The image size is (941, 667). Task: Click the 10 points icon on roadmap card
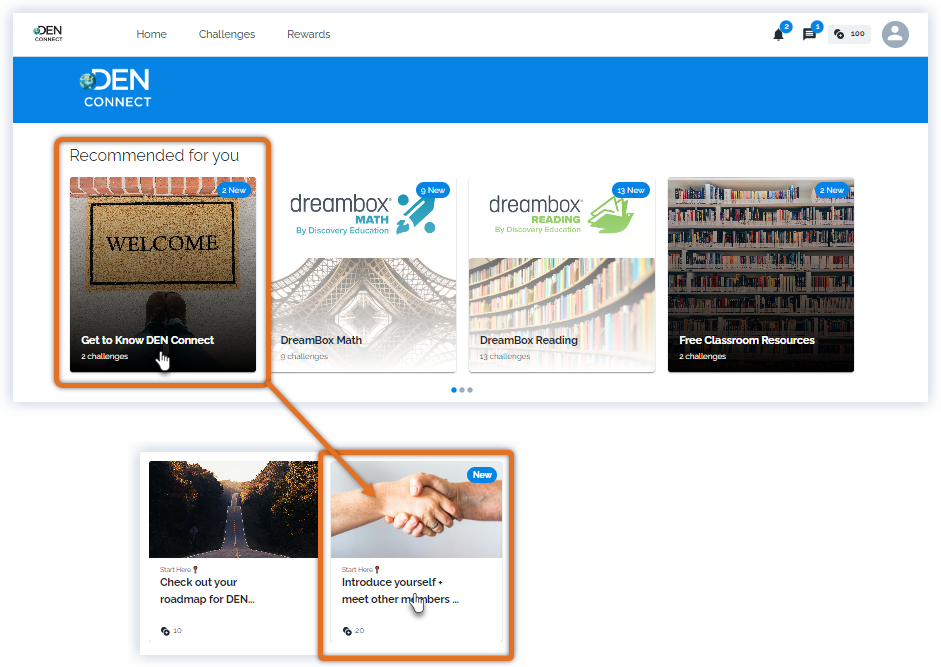click(165, 631)
